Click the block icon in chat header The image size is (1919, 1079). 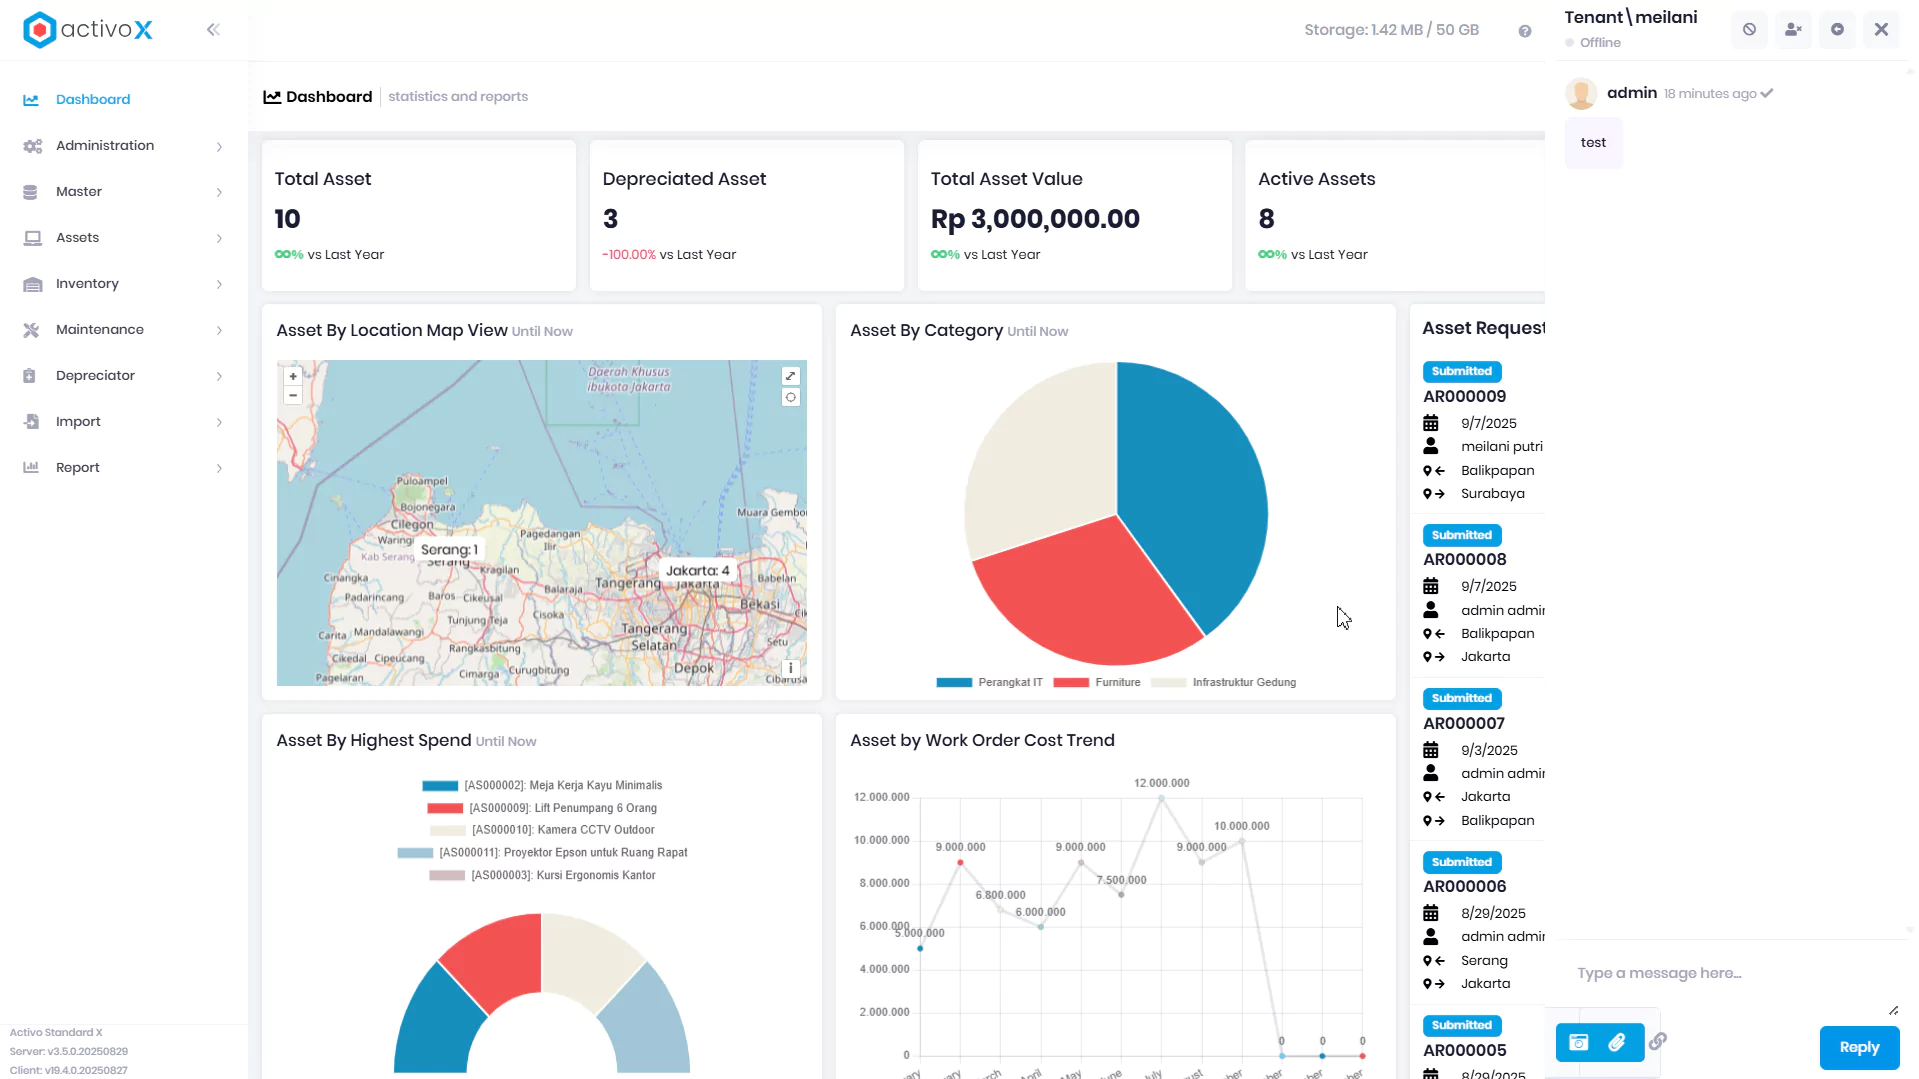click(x=1749, y=29)
